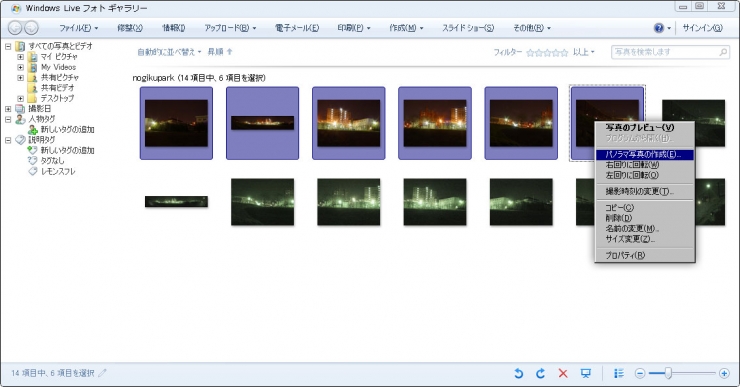Screen dimensions: 740x387
Task: Click the red X delete icon
Action: [x=563, y=373]
